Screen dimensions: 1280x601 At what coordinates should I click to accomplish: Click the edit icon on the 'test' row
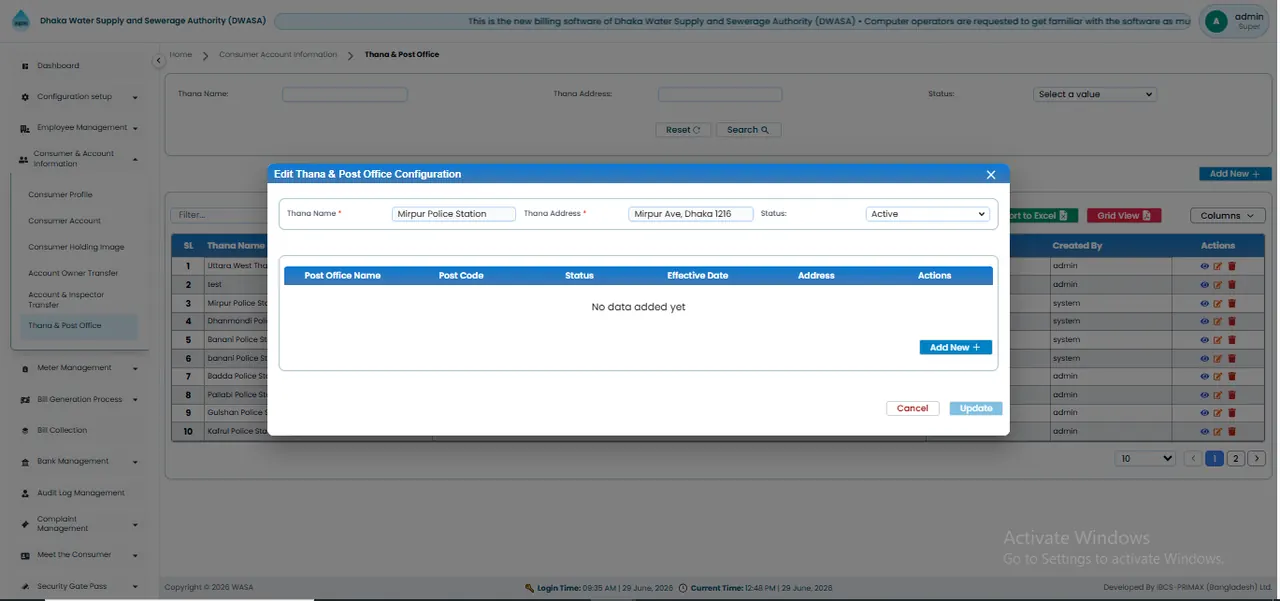point(1218,285)
